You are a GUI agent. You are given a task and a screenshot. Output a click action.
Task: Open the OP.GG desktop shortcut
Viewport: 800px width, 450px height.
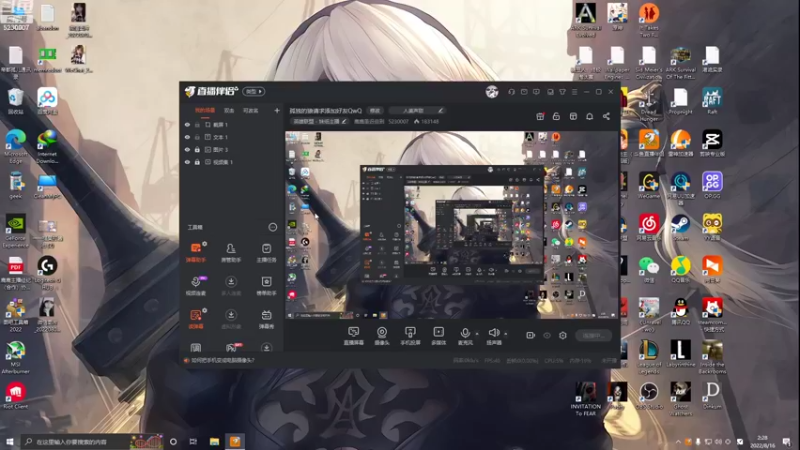pyautogui.click(x=712, y=185)
